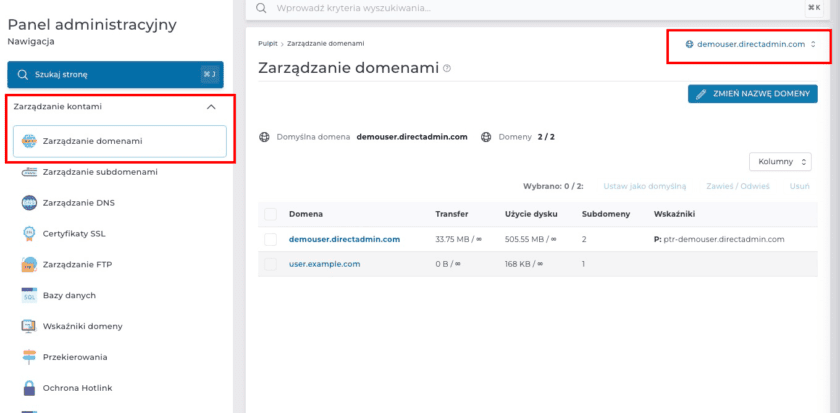840x413 pixels.
Task: Open Bazy danych menu item
Action: (69, 295)
